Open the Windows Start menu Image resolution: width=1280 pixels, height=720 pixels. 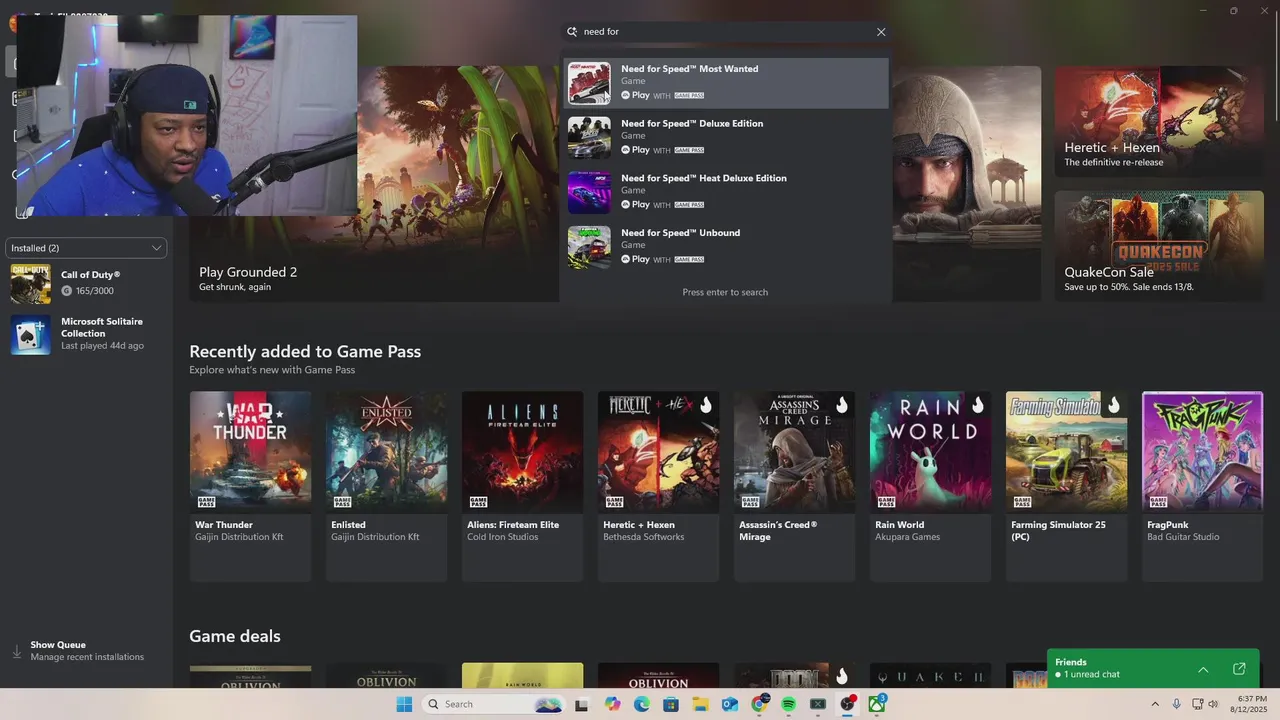tap(404, 704)
